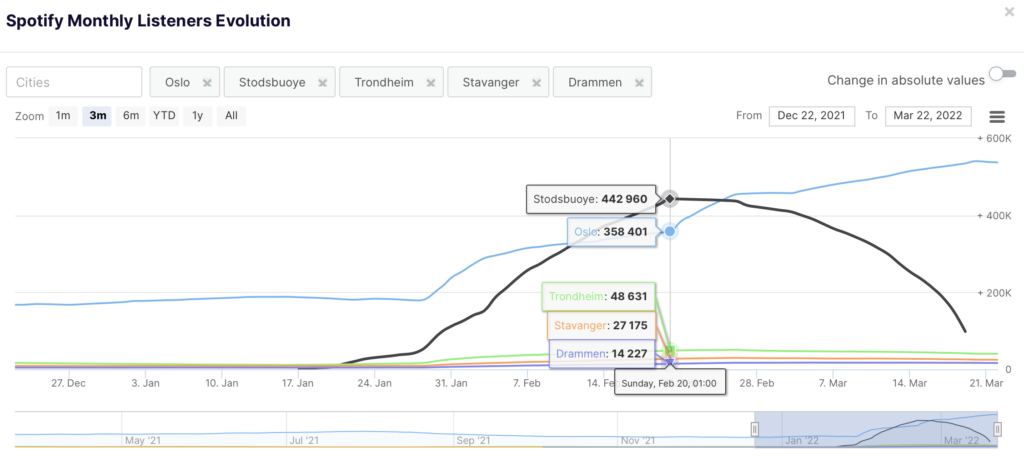The image size is (1024, 463).
Task: Open the chart hamburger export menu
Action: 997,117
